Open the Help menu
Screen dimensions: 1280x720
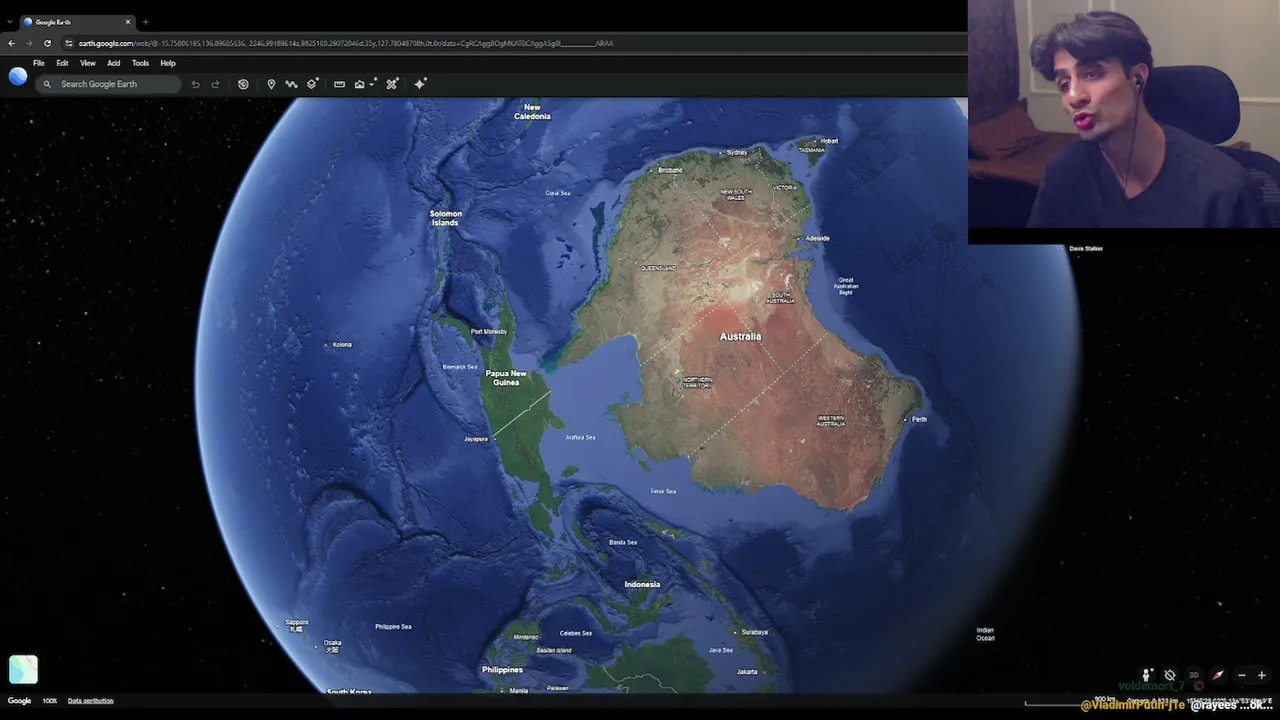[168, 63]
